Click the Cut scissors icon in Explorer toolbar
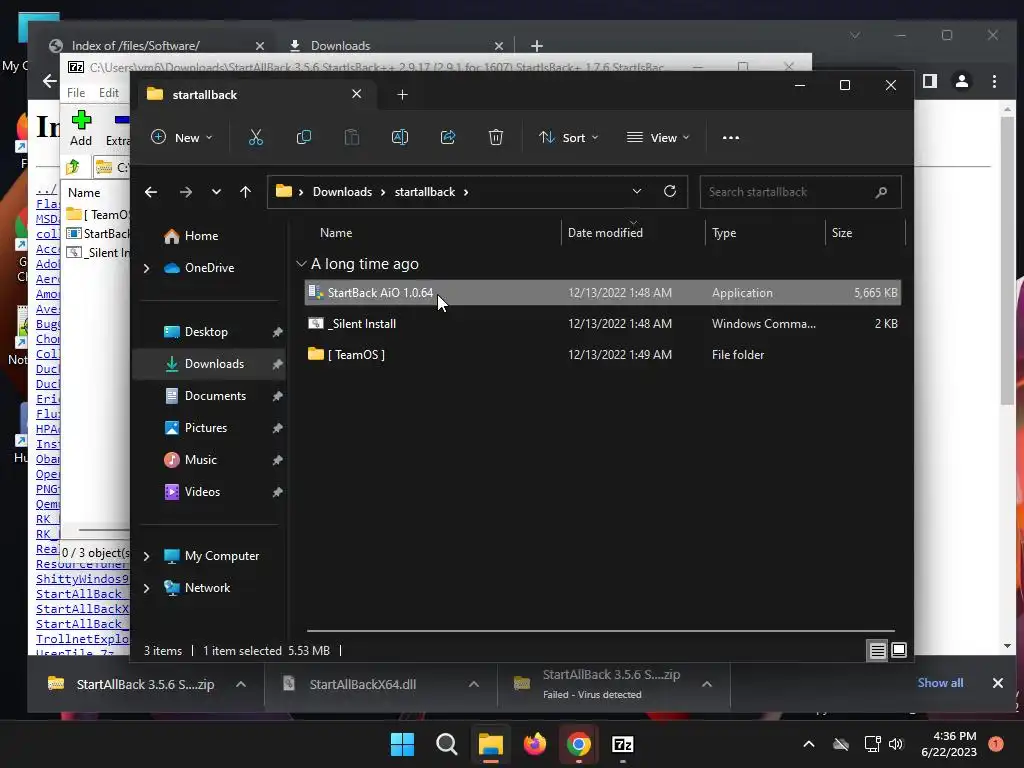The height and width of the screenshot is (768, 1024). point(255,138)
